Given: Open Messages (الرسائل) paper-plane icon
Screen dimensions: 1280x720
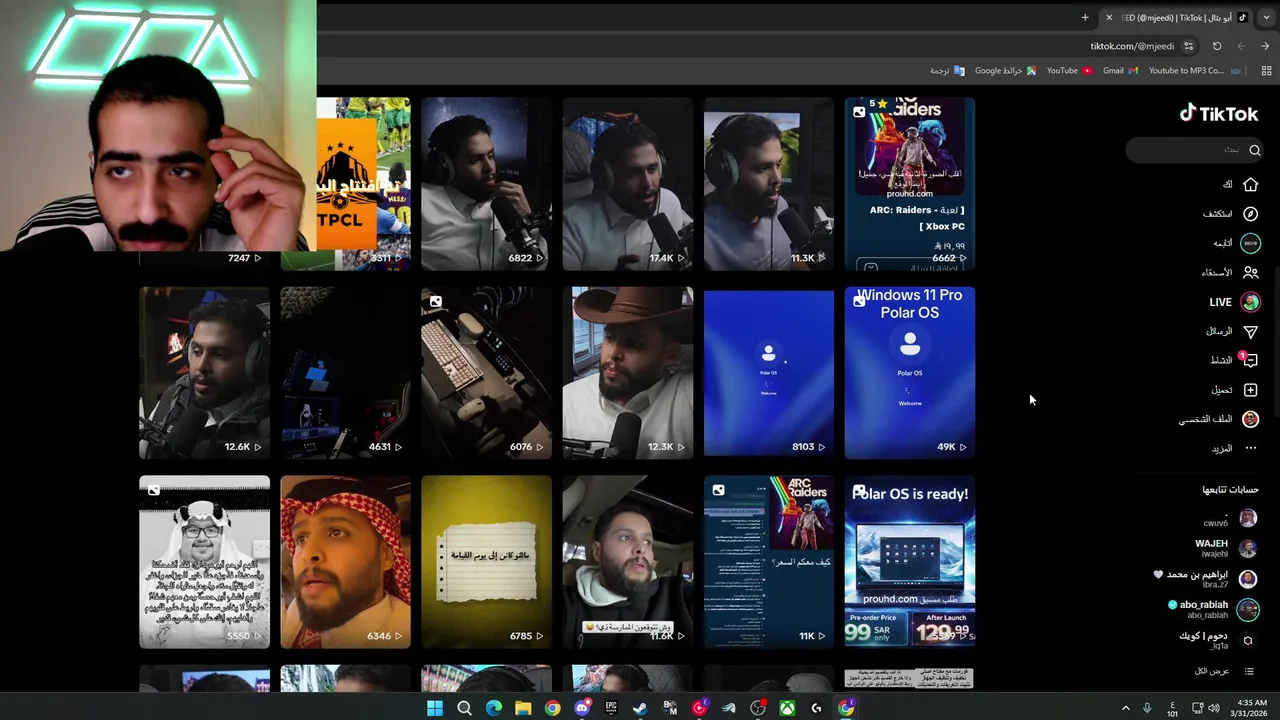Looking at the screenshot, I should (x=1250, y=331).
